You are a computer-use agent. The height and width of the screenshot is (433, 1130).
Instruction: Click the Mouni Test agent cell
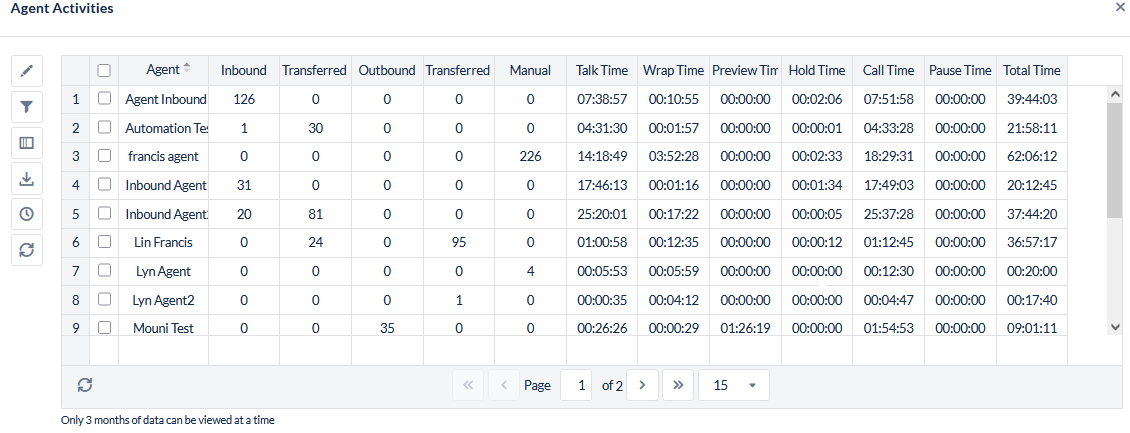[163, 328]
